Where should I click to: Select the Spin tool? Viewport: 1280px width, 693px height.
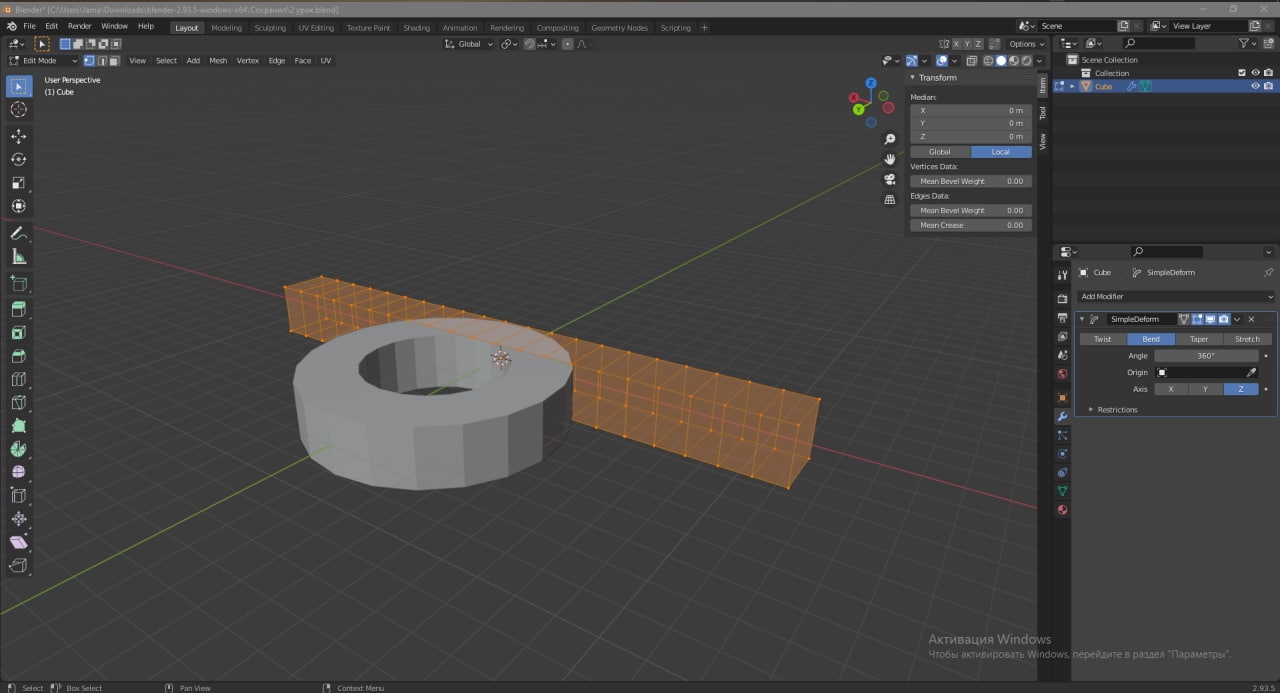[18, 449]
